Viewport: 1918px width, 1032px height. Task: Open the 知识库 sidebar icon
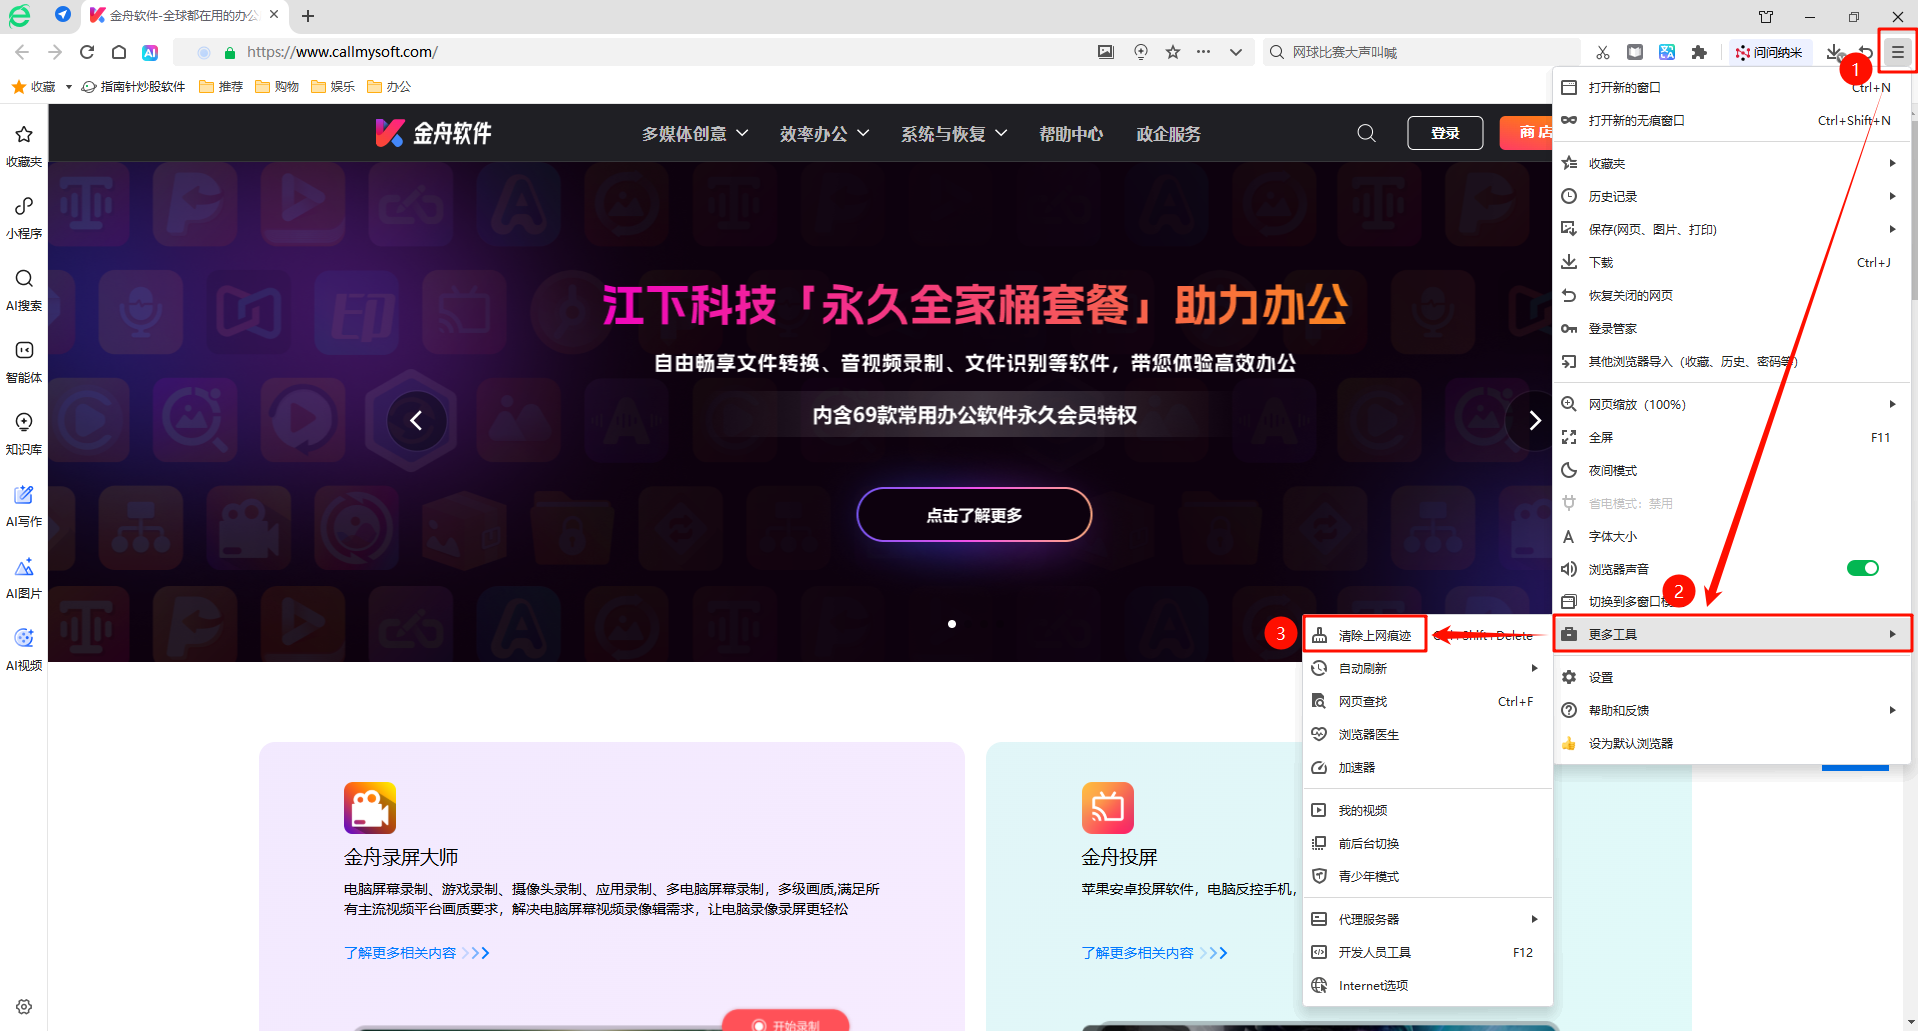coord(24,432)
